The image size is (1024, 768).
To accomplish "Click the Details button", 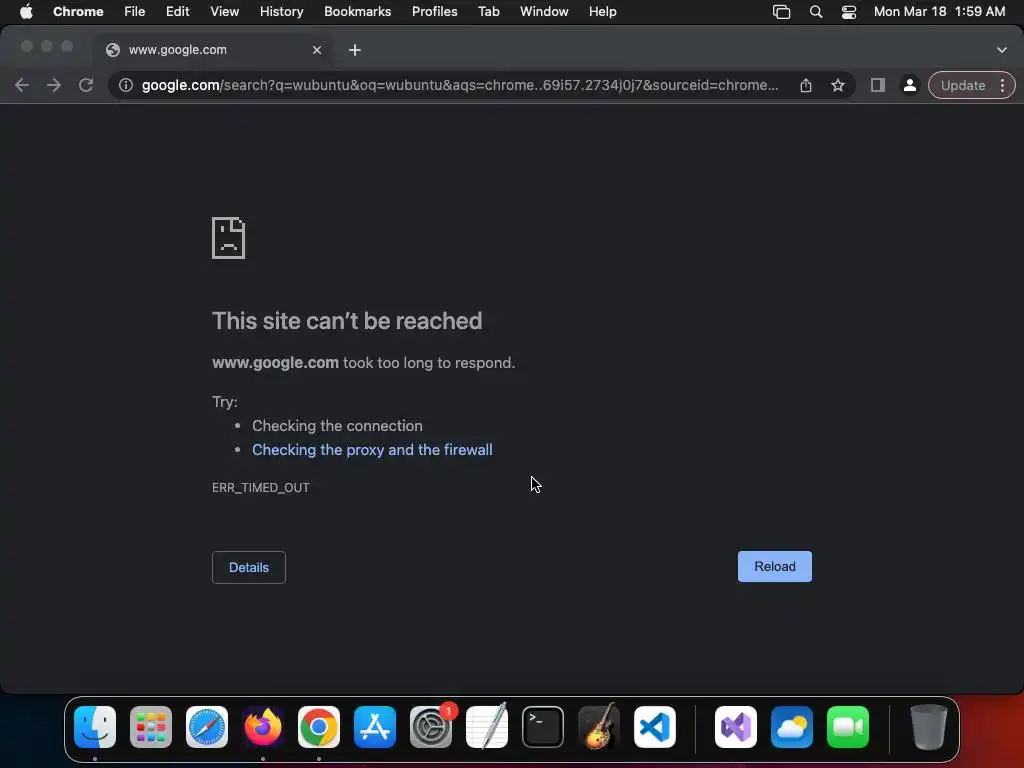I will point(249,568).
